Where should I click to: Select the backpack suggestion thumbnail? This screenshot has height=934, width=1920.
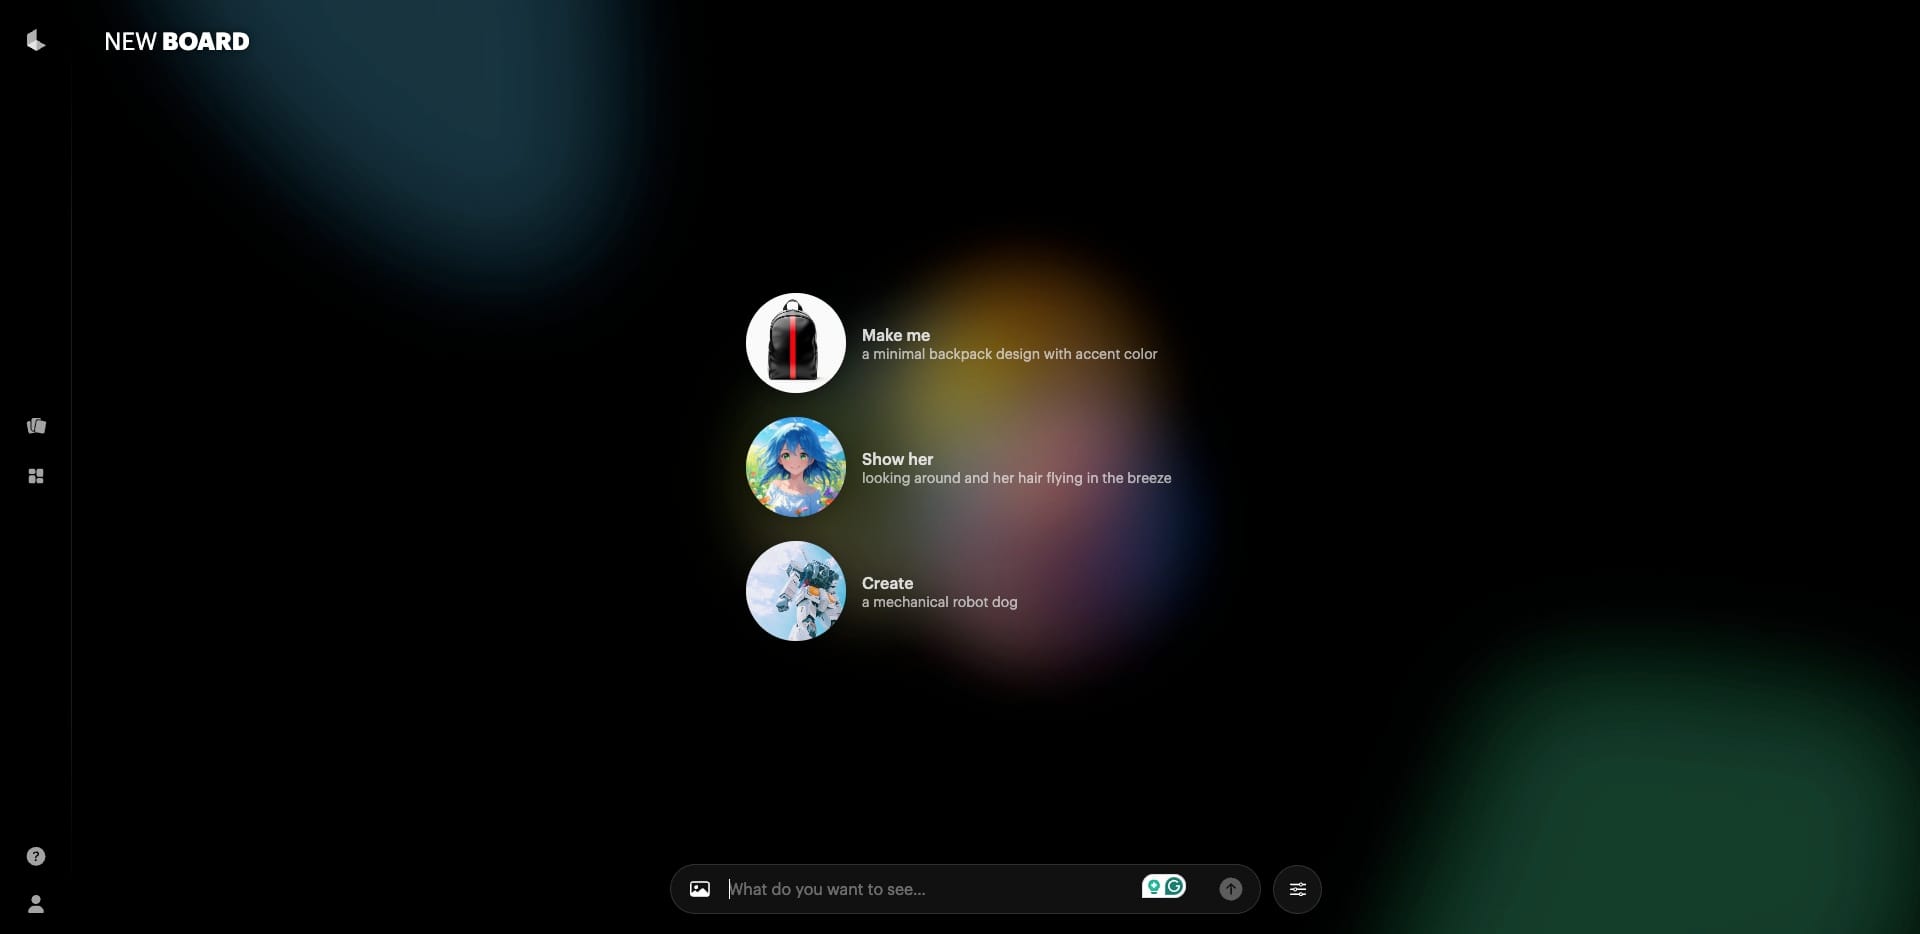click(796, 343)
